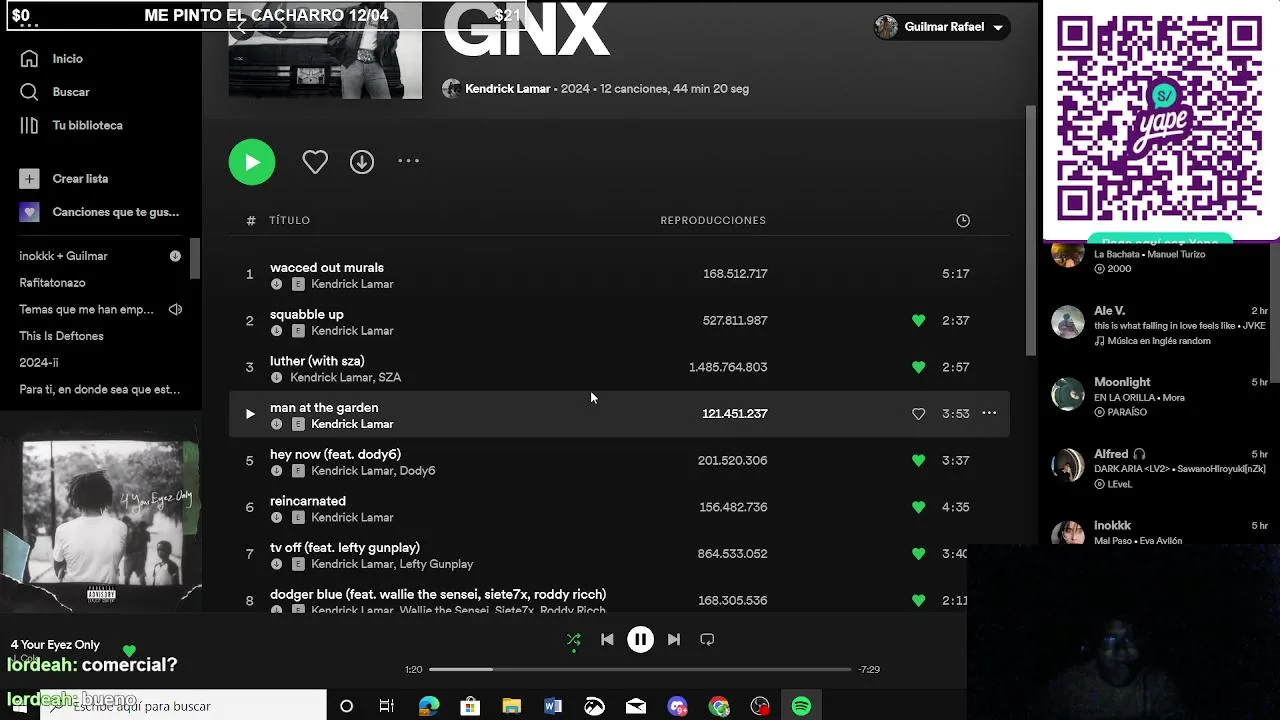This screenshot has height=720, width=1280.
Task: Save GNX album with heart icon
Action: pos(315,162)
